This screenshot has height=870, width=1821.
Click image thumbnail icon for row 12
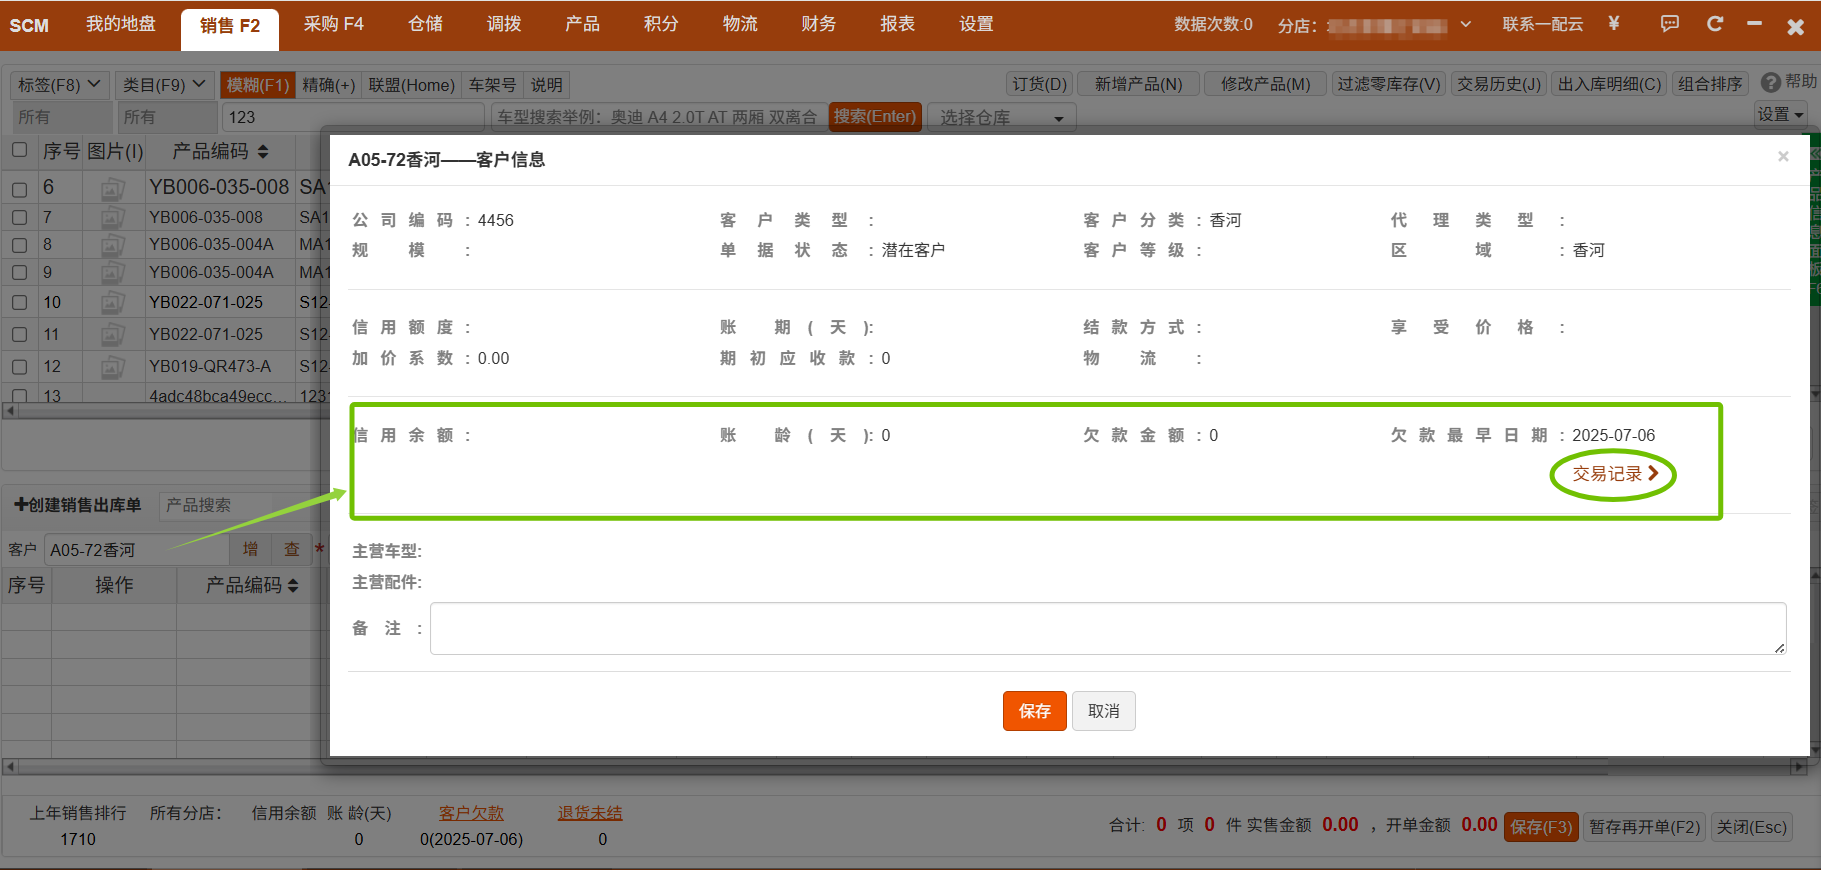pos(113,367)
